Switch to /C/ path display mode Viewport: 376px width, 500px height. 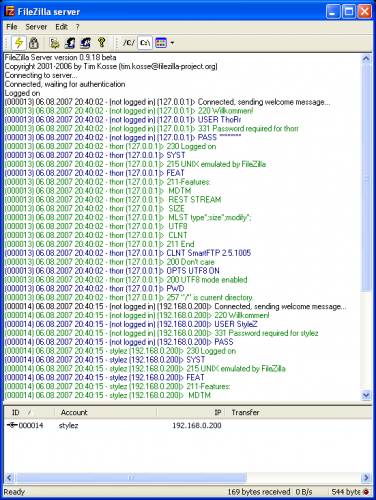(129, 43)
